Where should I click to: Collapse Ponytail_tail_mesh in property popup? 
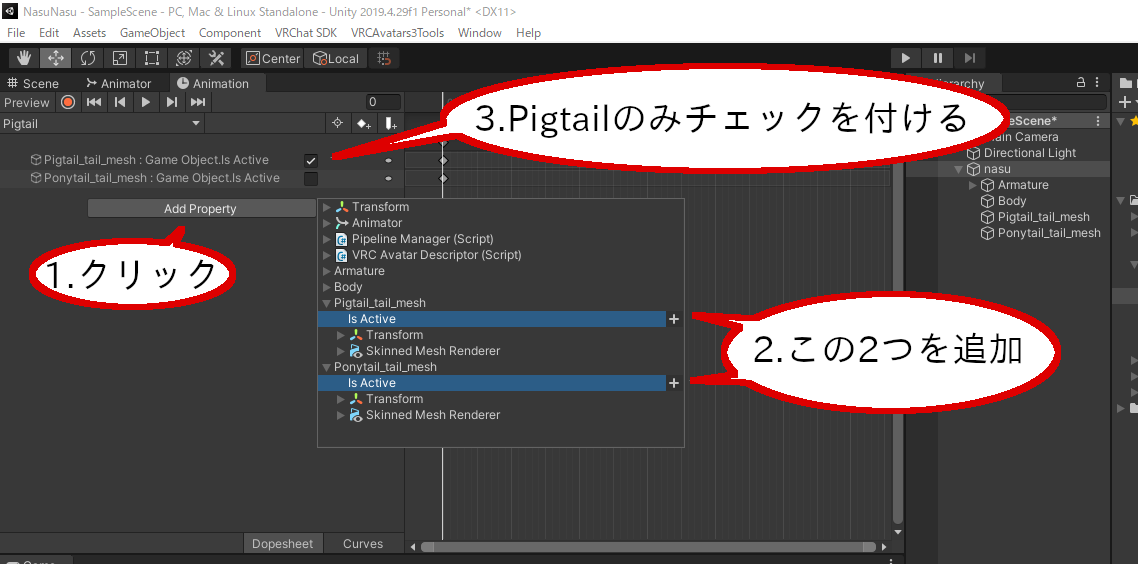click(327, 367)
